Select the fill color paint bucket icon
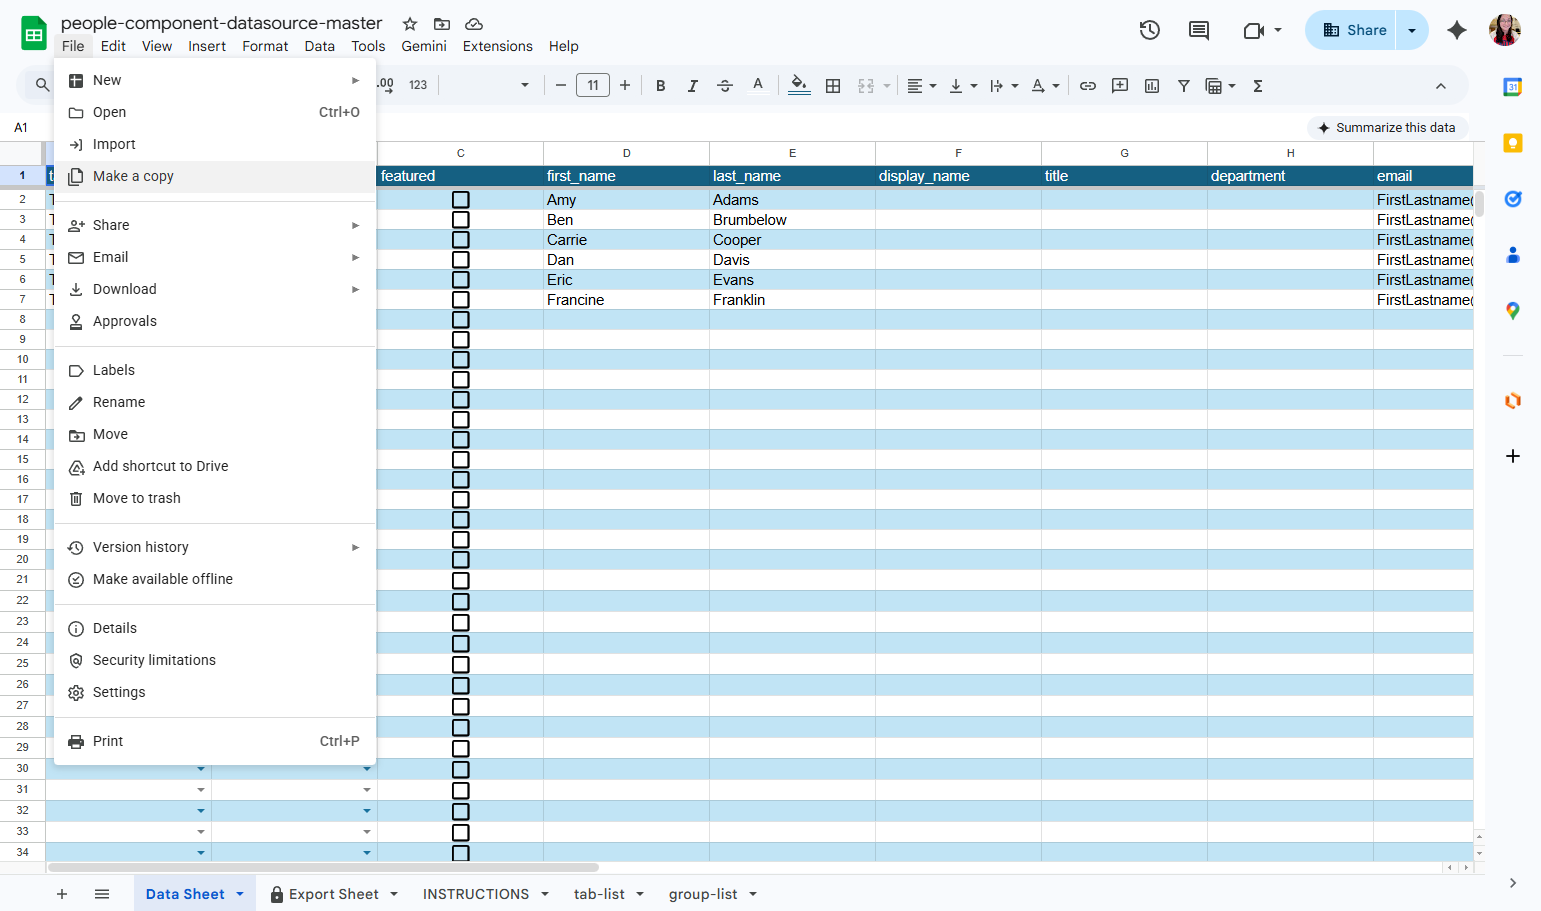 [x=799, y=86]
